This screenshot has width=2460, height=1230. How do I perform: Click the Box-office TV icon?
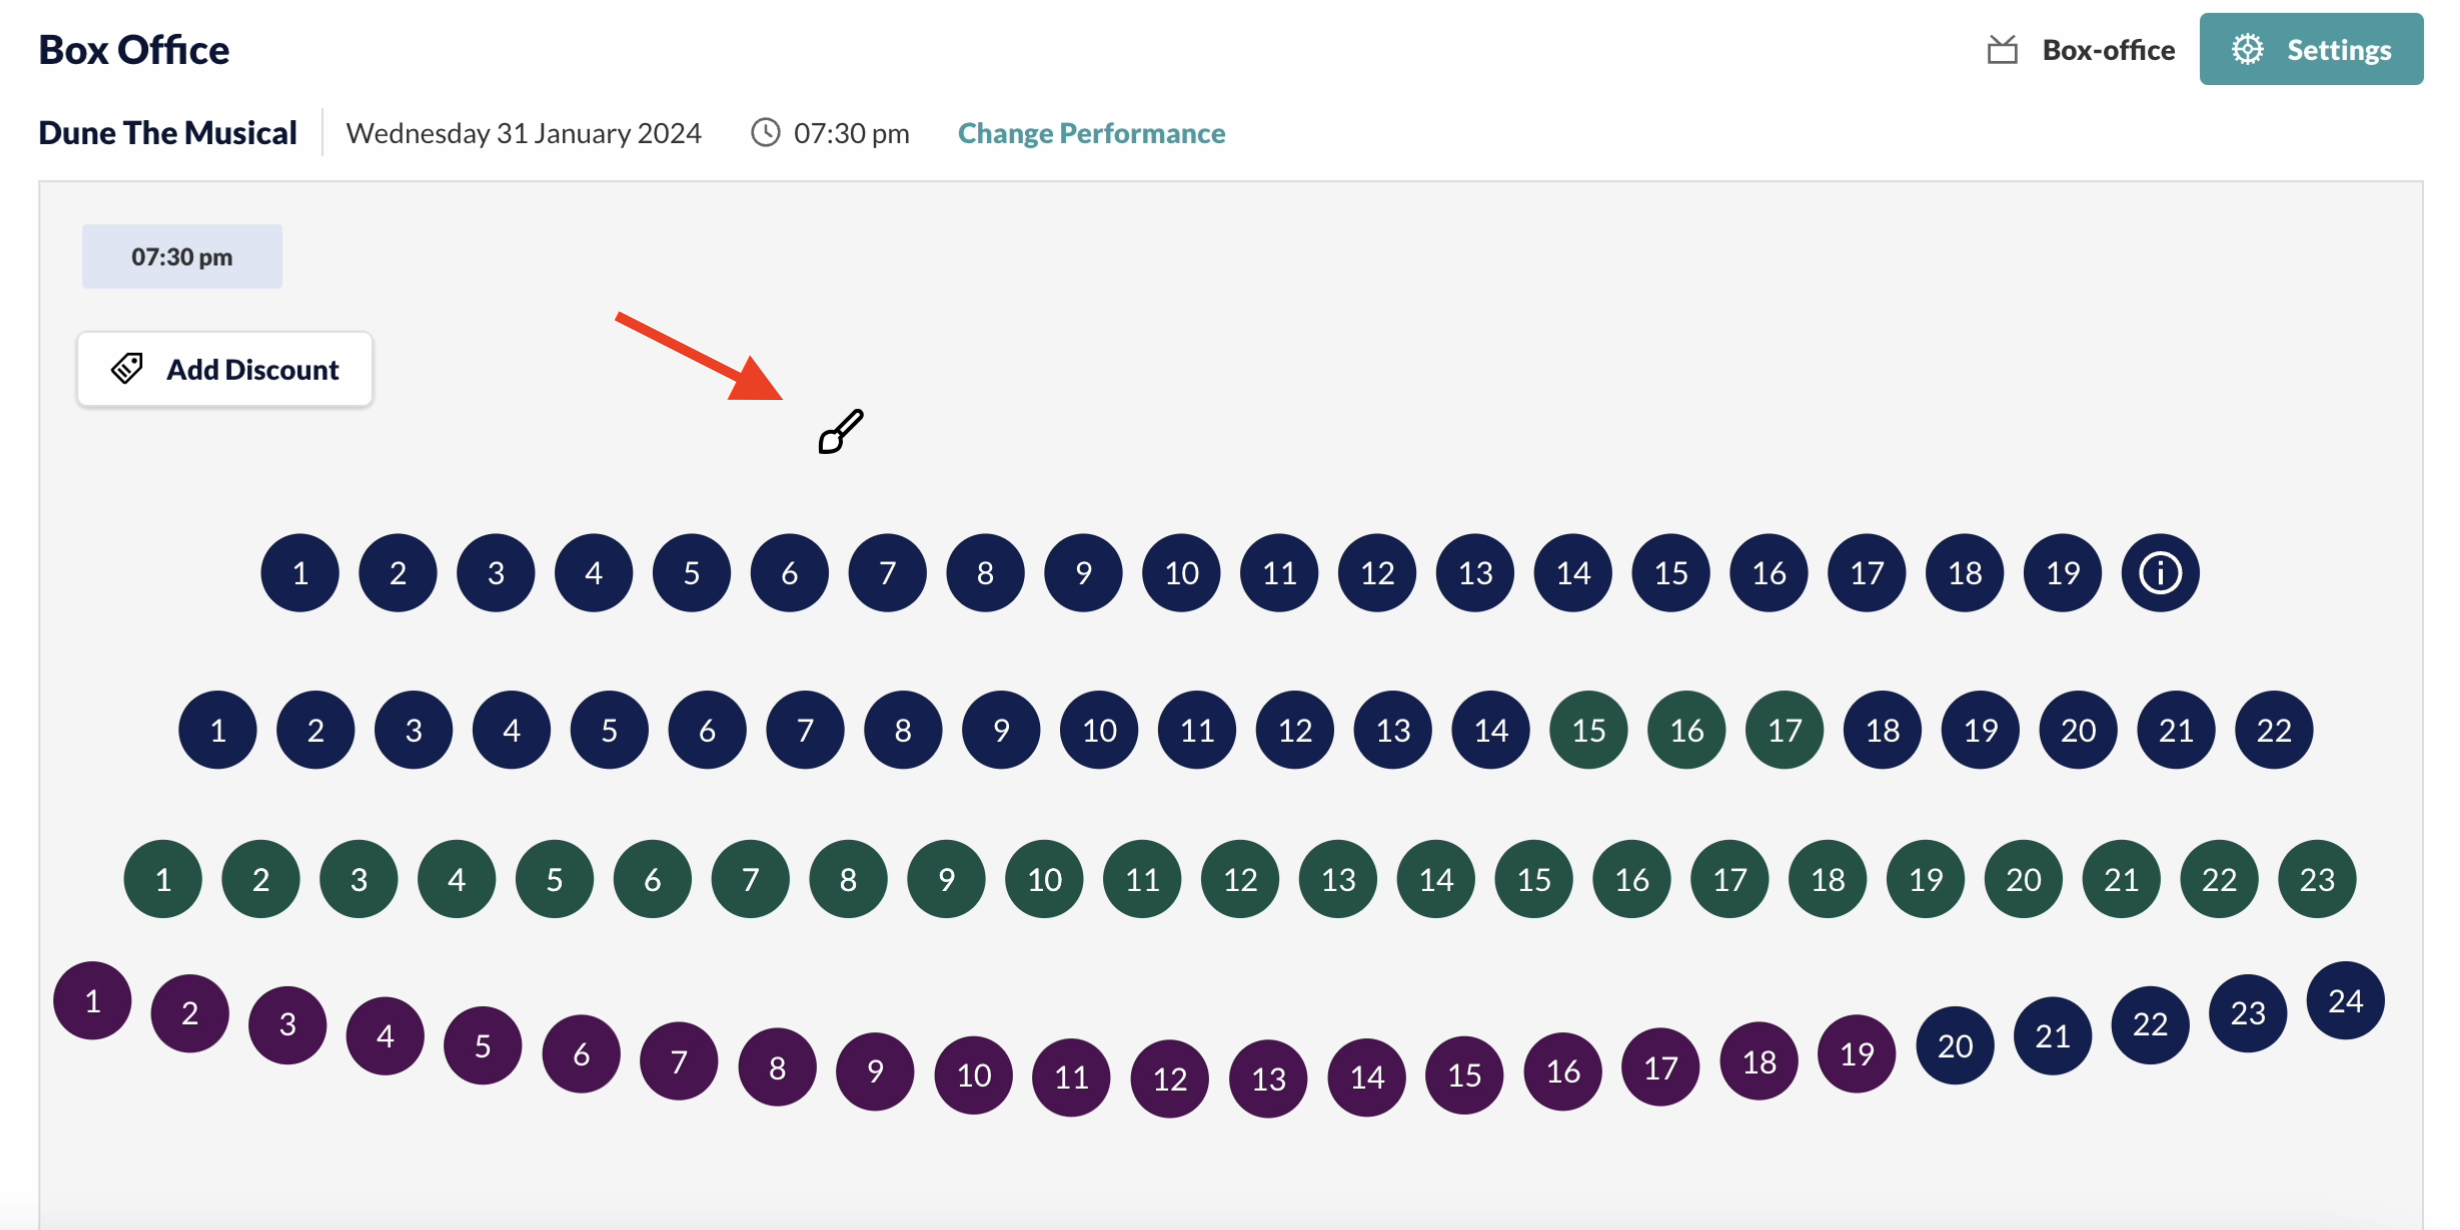click(x=2002, y=49)
